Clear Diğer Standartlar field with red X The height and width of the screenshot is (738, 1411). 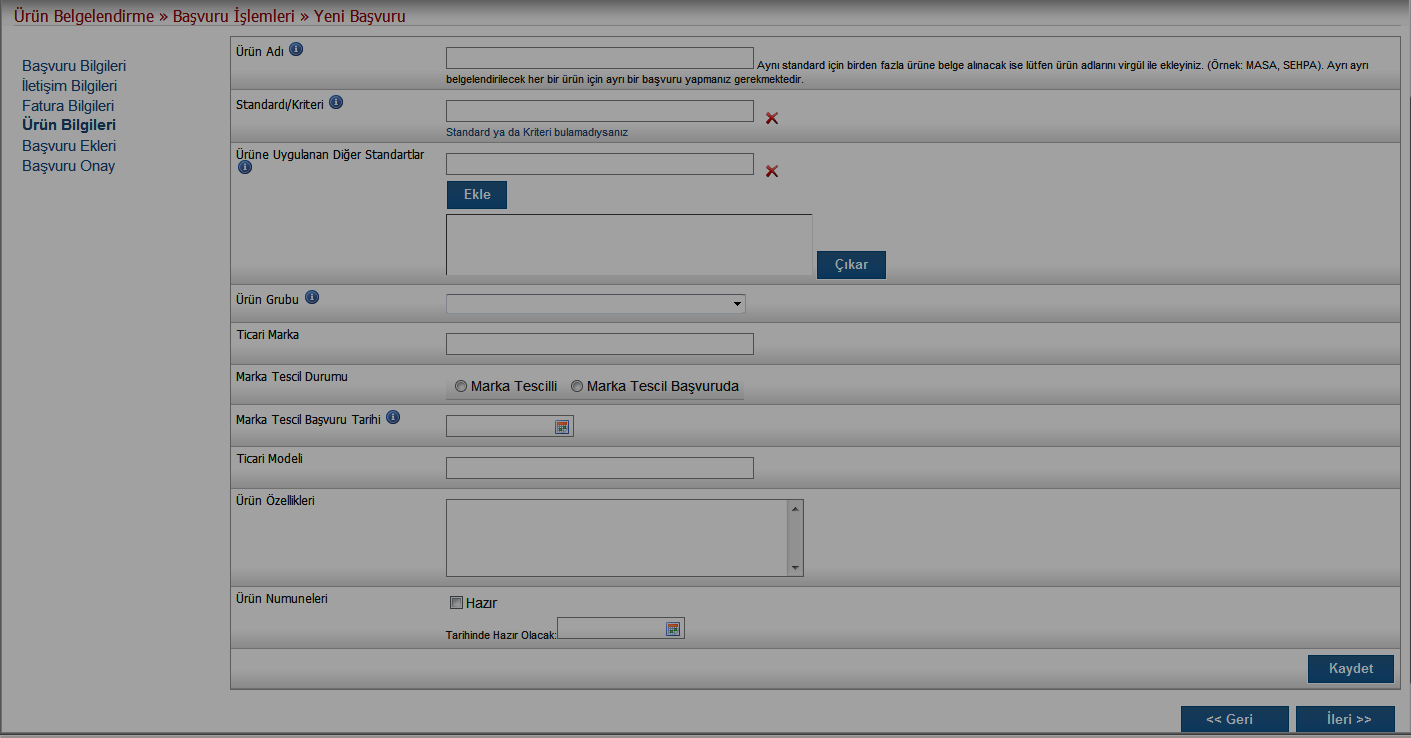772,171
